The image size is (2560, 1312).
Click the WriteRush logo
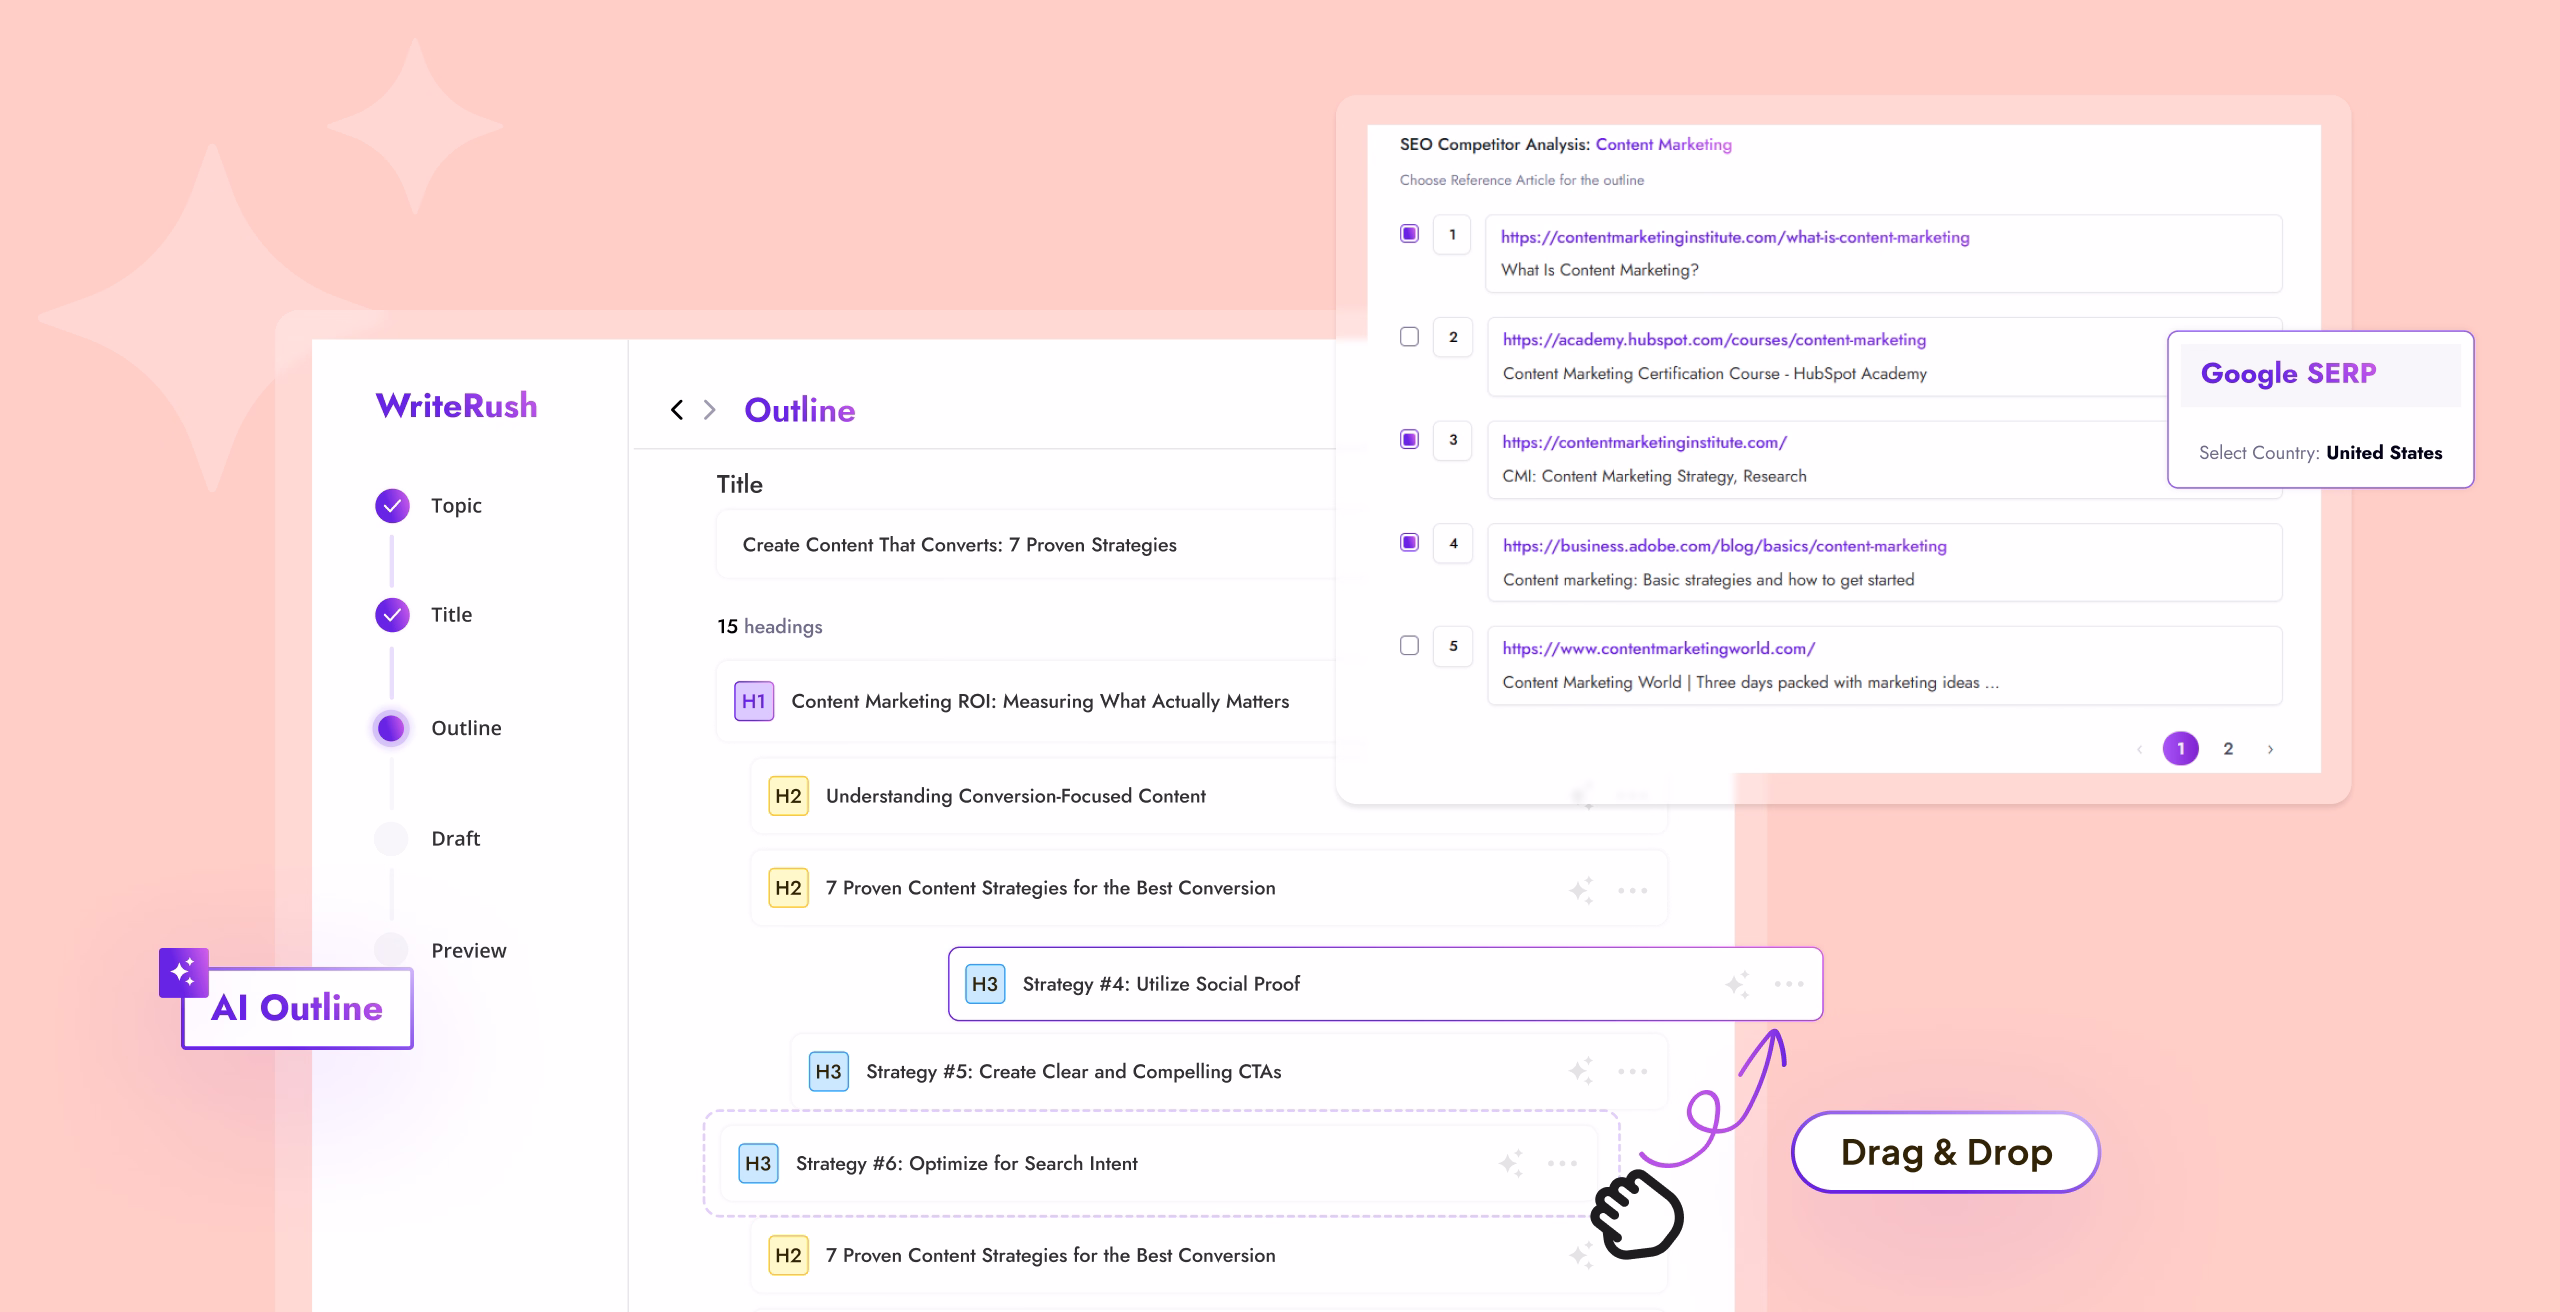(x=456, y=405)
